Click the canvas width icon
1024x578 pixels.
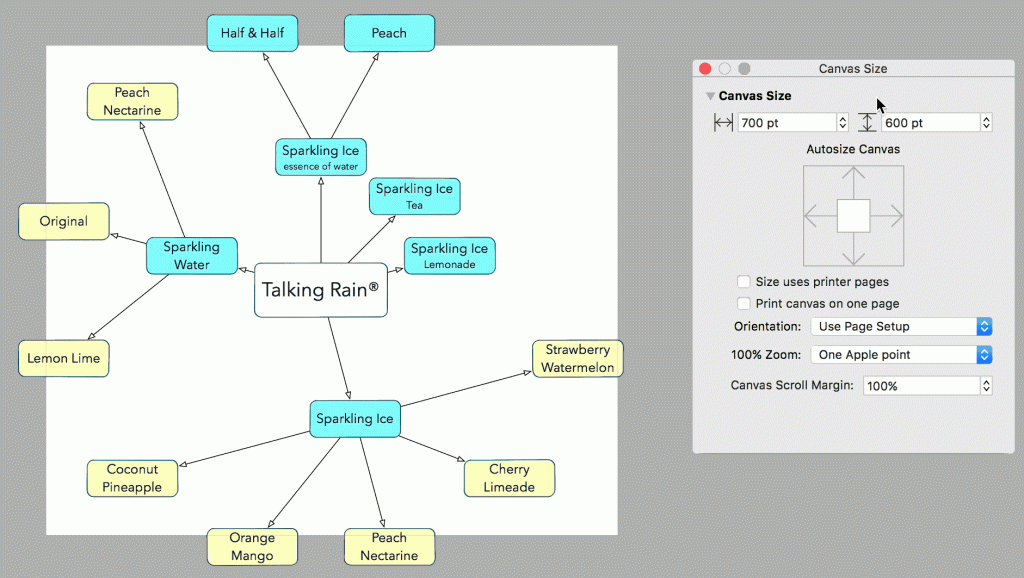point(723,123)
